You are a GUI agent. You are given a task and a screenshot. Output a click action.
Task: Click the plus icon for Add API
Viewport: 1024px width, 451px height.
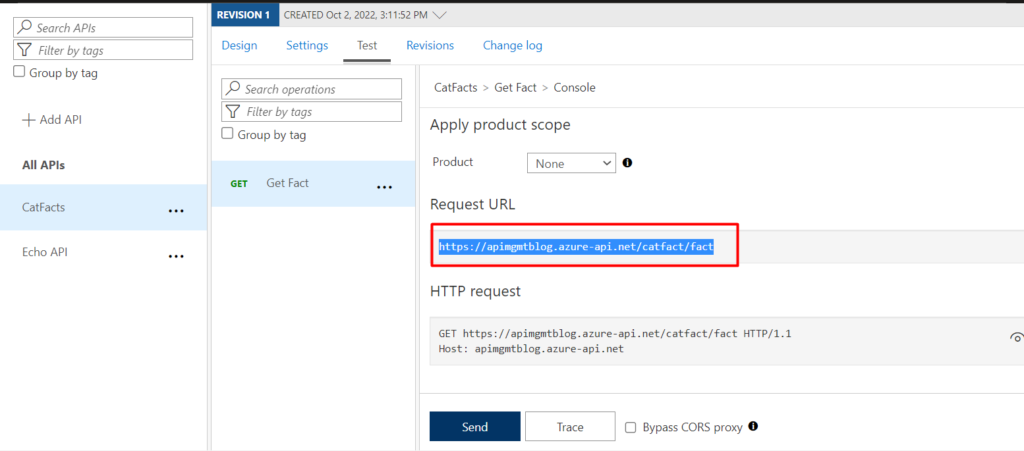coord(29,120)
